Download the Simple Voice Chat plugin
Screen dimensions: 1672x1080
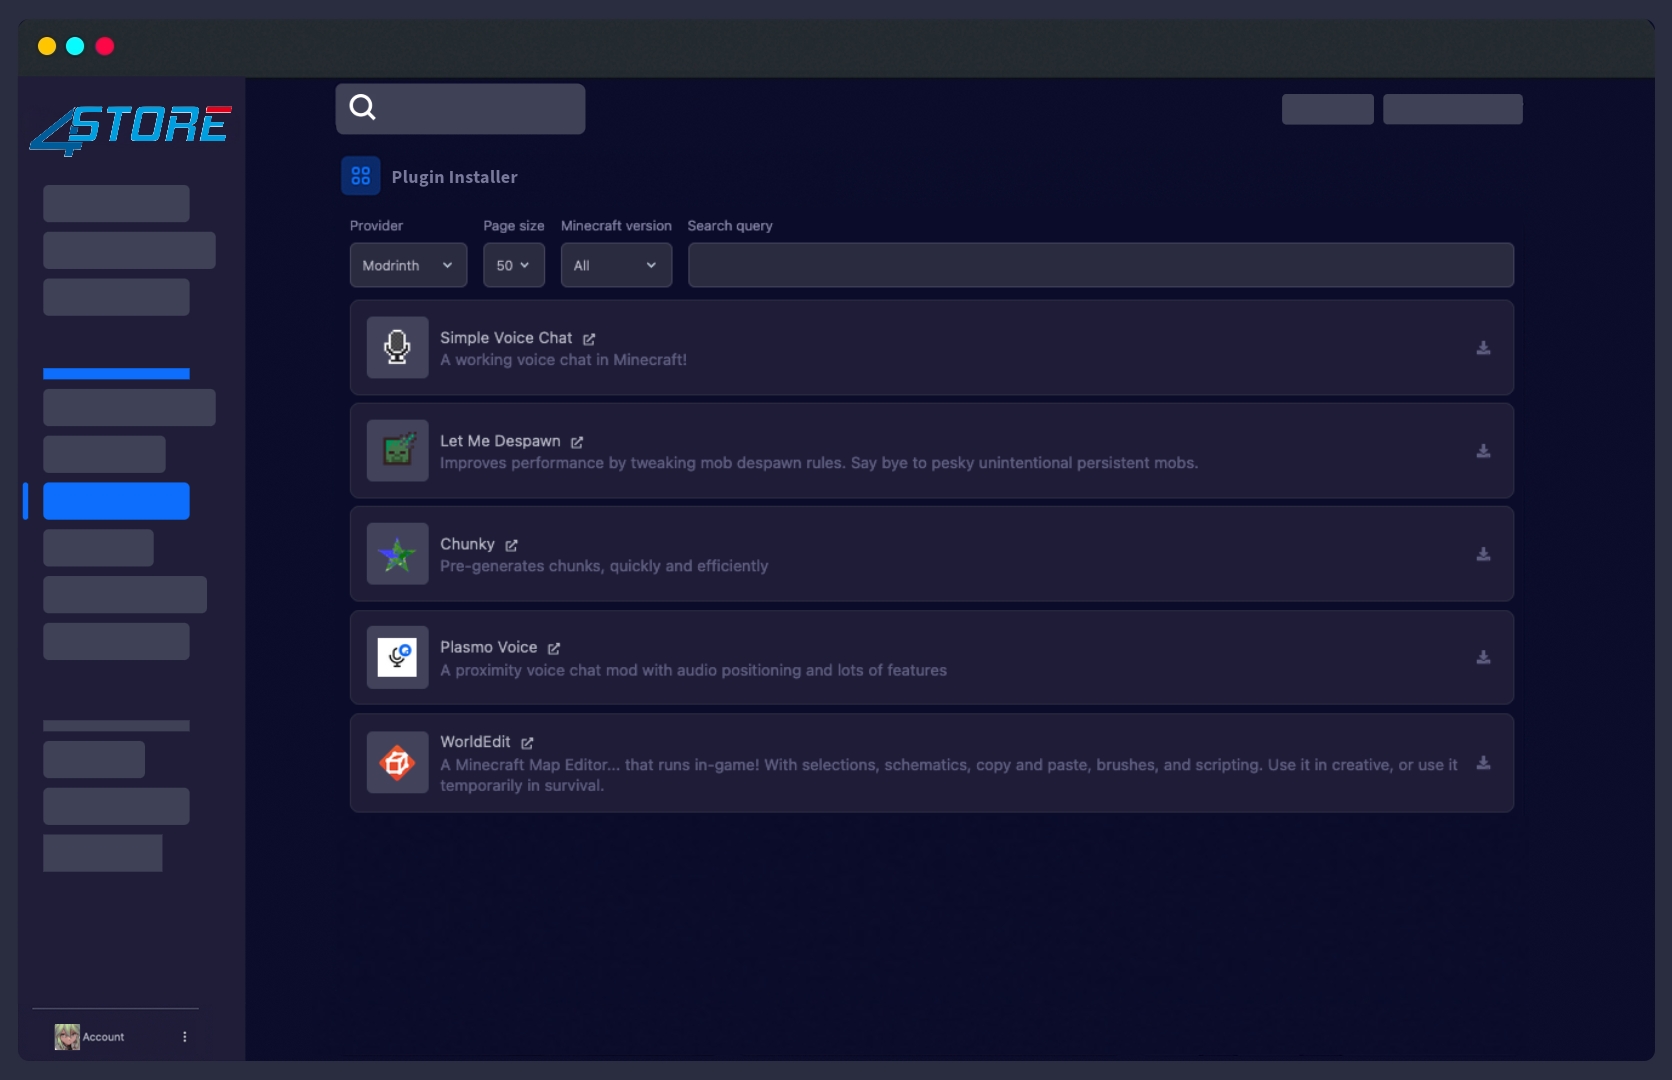tap(1483, 348)
